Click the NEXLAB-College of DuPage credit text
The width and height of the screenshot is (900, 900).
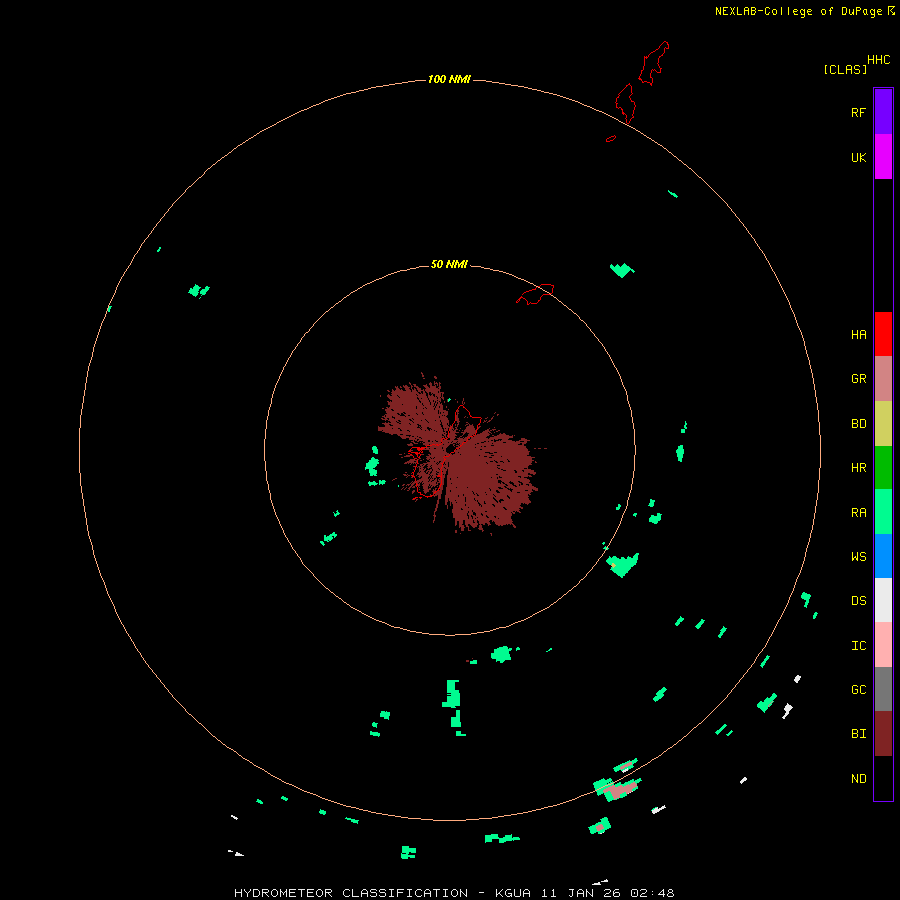tap(798, 11)
